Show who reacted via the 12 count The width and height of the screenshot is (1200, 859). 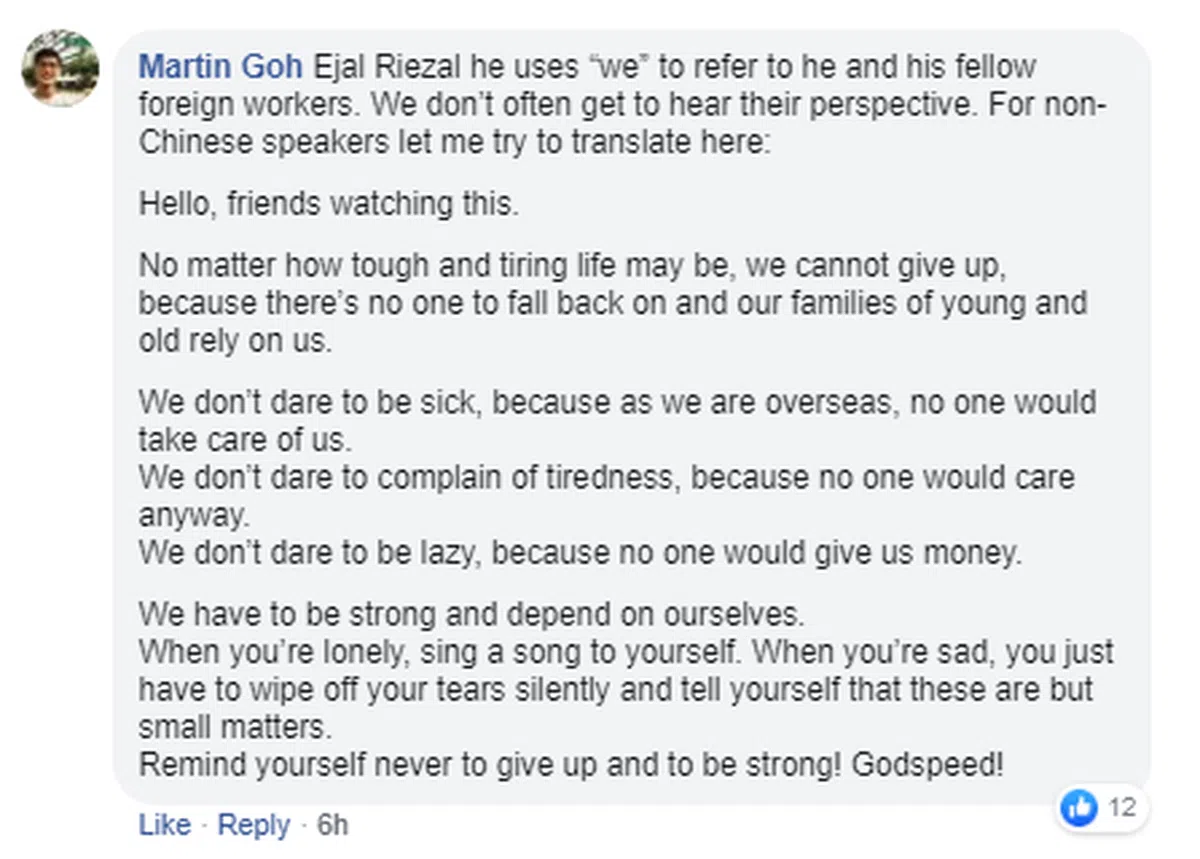pos(1122,807)
